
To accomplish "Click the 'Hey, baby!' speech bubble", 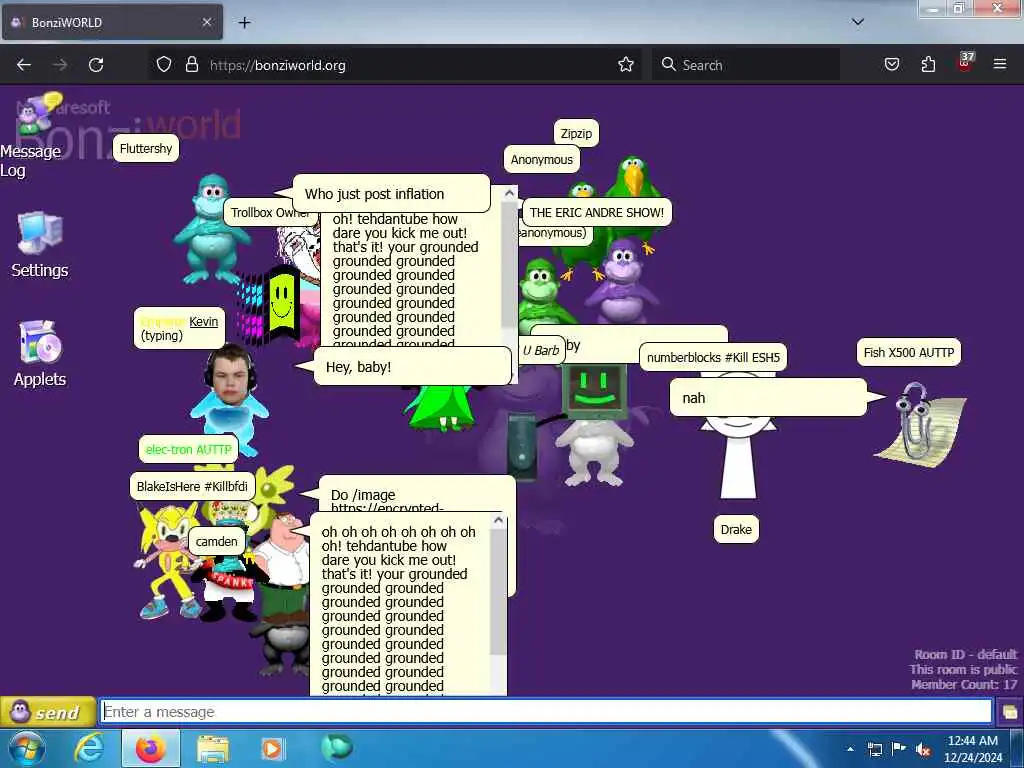I will tap(413, 366).
